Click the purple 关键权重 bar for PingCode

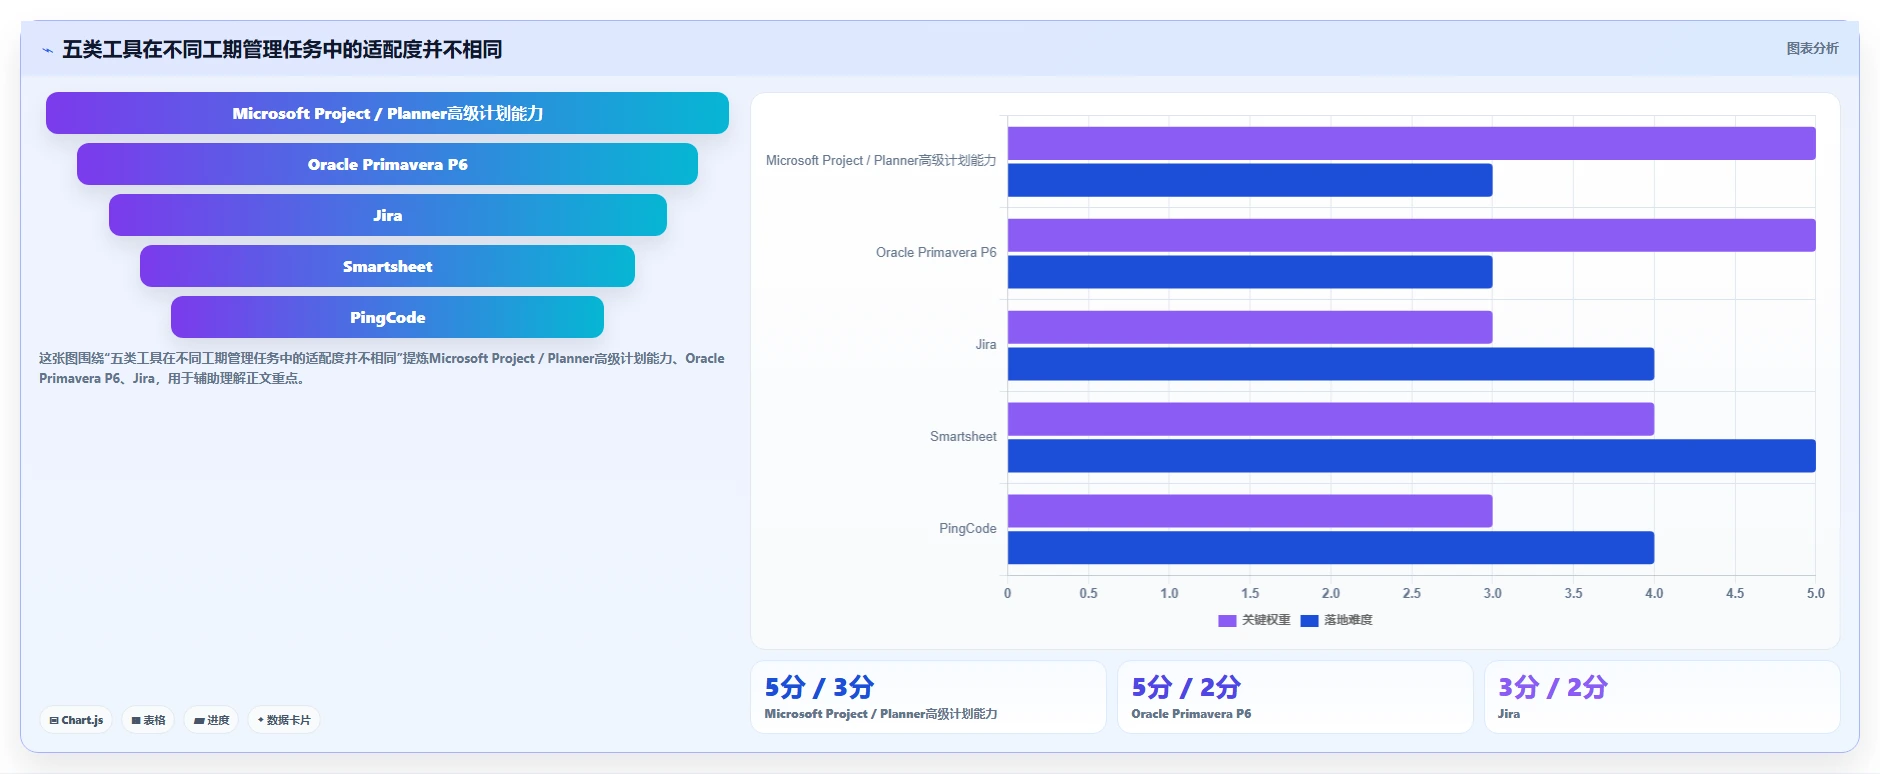pyautogui.click(x=1250, y=511)
